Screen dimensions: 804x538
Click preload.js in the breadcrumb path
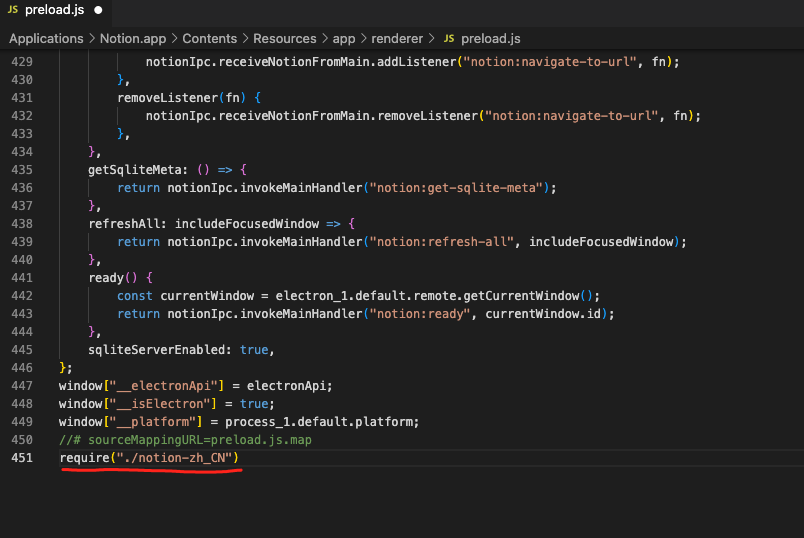click(x=490, y=39)
